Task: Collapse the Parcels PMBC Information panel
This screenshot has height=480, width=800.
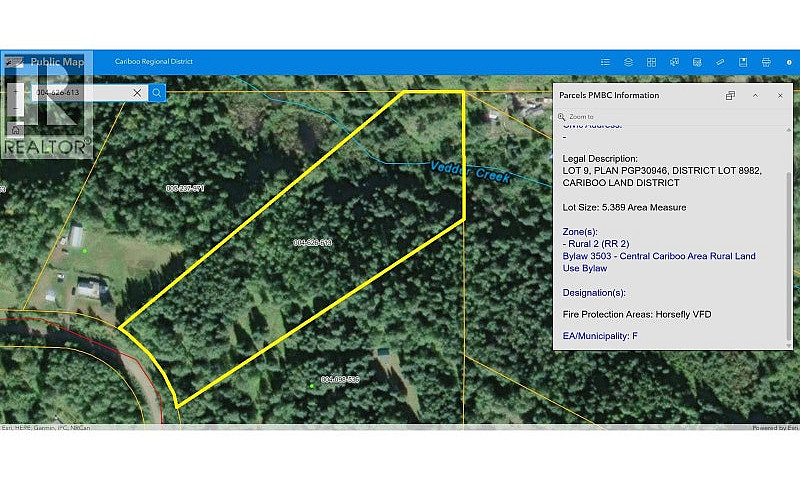Action: click(756, 95)
